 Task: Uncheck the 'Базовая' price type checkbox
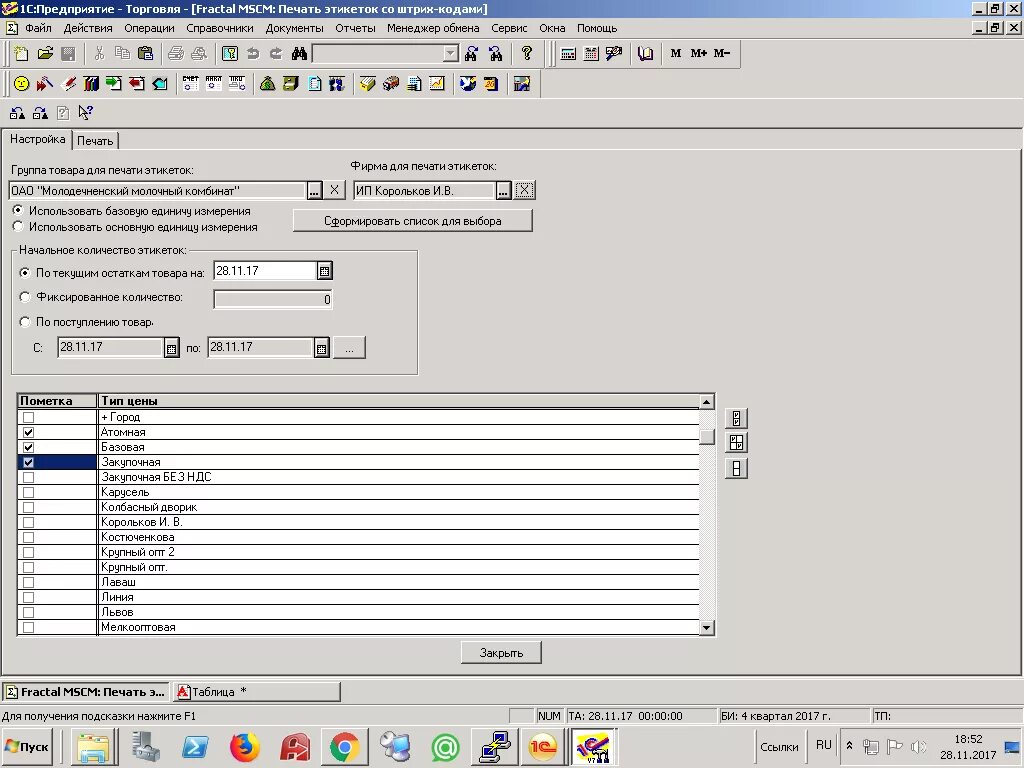point(28,447)
